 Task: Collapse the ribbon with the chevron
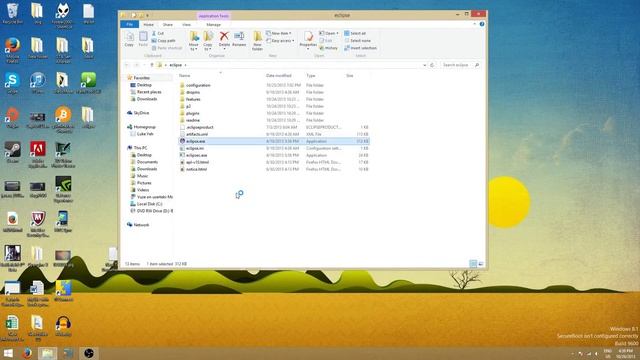(x=474, y=24)
